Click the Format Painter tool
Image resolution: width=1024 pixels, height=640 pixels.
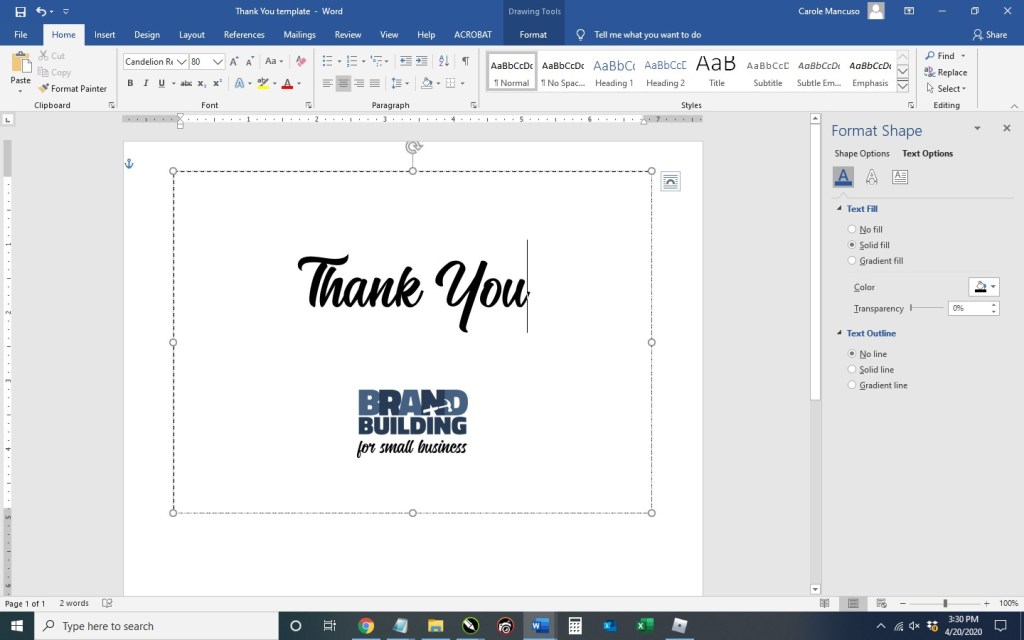tap(73, 89)
